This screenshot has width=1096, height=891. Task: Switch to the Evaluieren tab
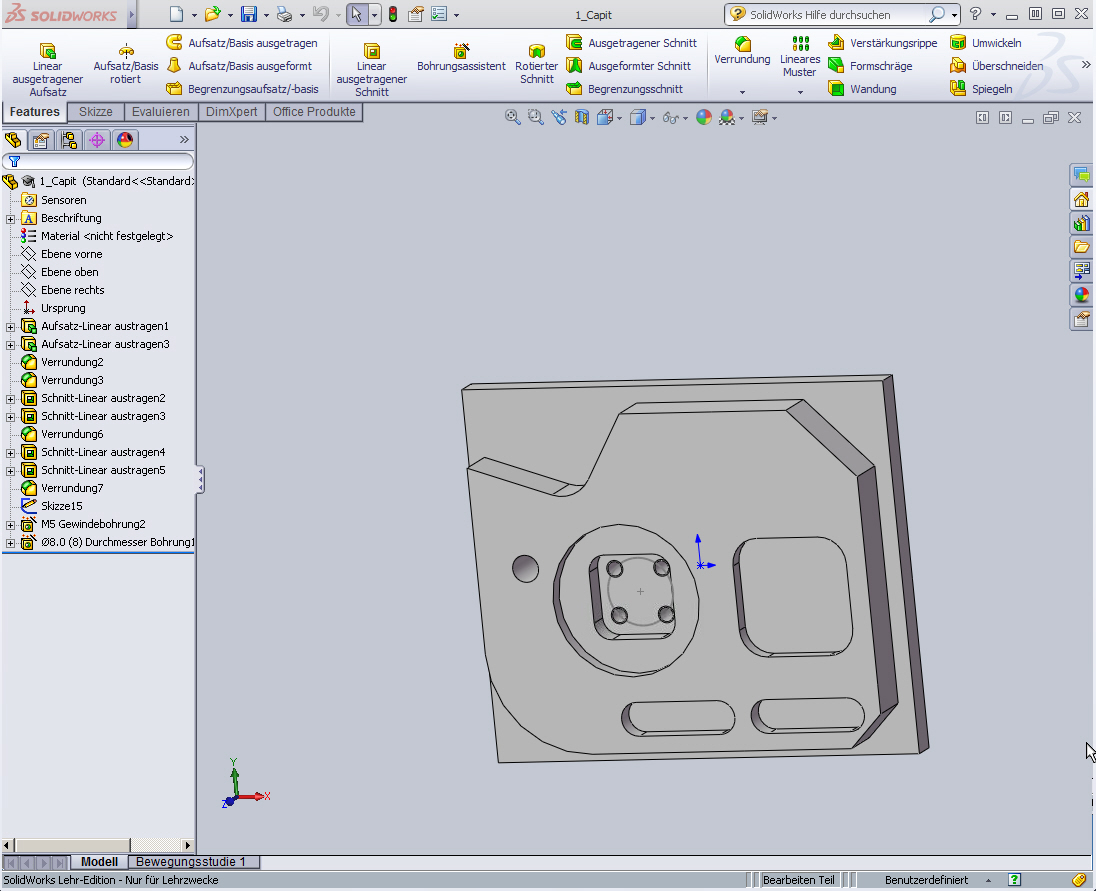161,112
